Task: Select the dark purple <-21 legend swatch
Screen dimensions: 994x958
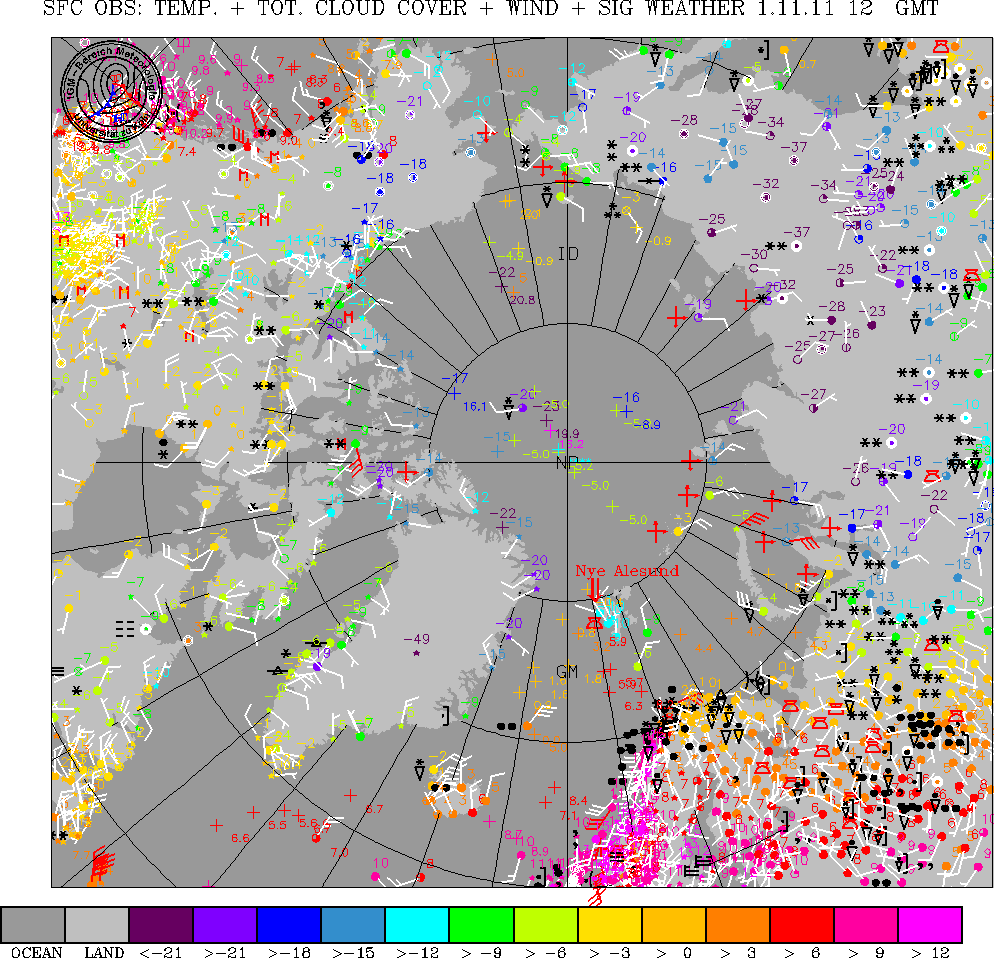Action: [161, 925]
